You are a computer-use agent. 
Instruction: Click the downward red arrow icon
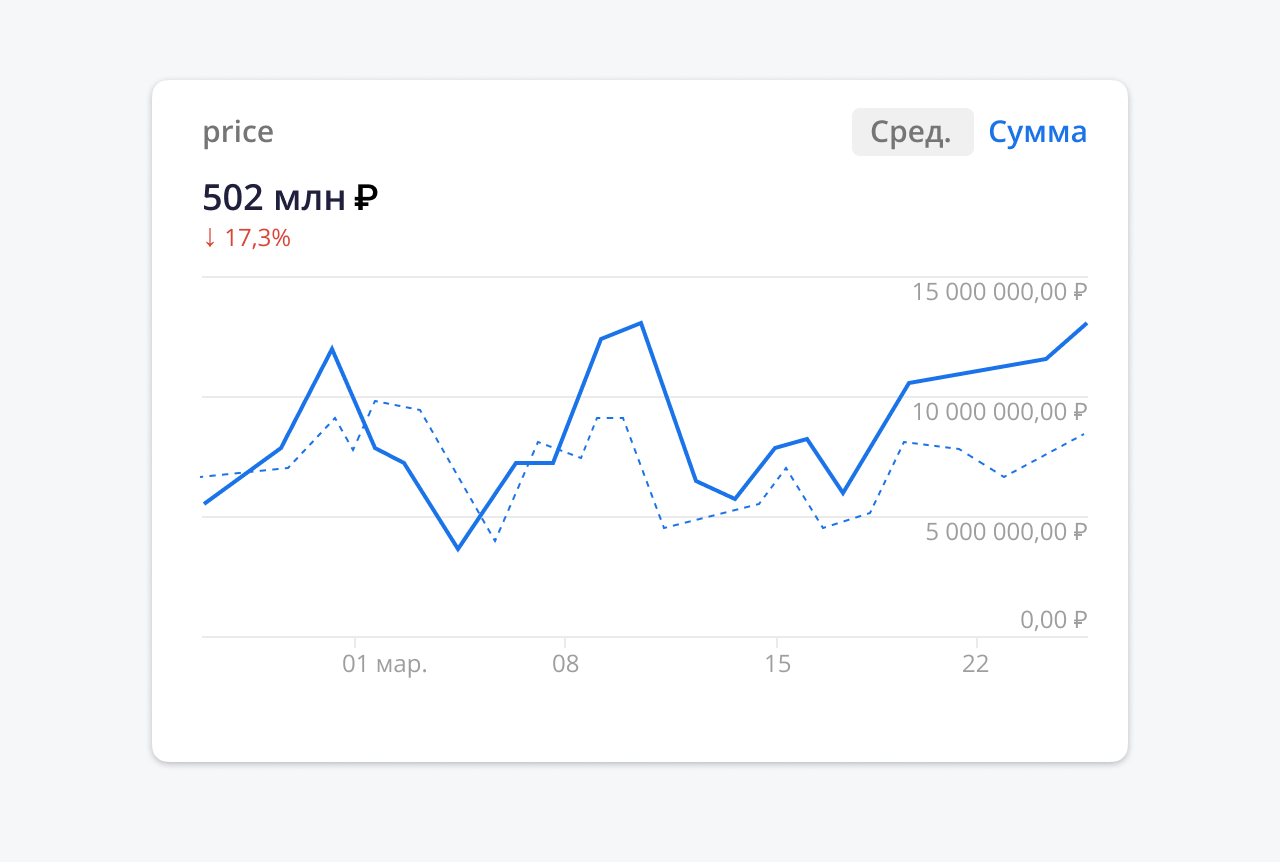(x=209, y=238)
